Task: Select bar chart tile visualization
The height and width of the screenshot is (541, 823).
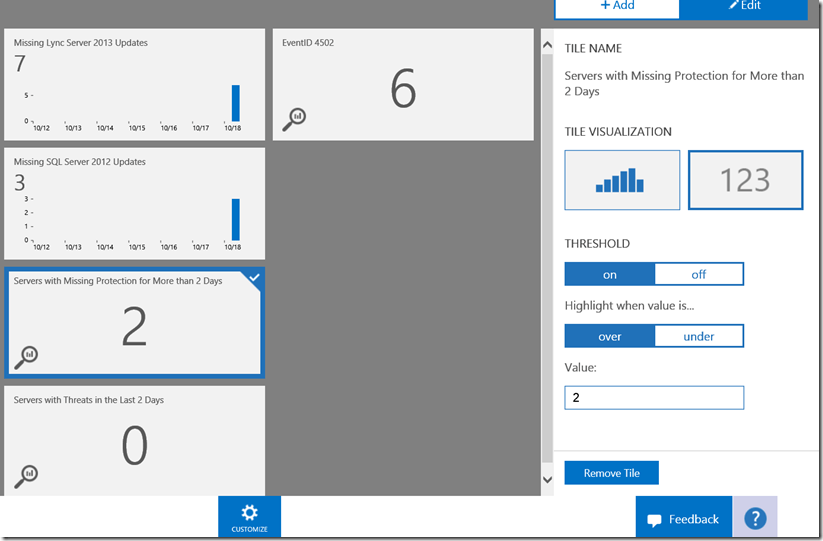Action: [x=622, y=180]
